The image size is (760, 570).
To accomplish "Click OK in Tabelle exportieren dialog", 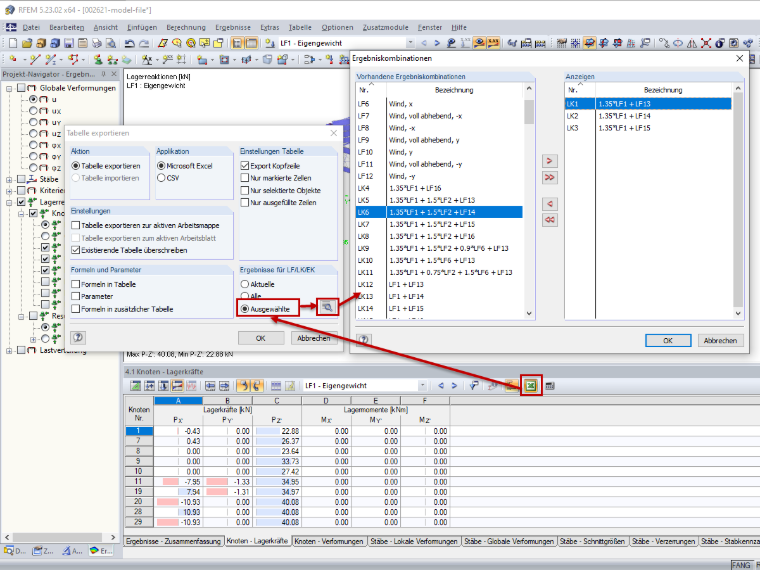I will (x=260, y=338).
